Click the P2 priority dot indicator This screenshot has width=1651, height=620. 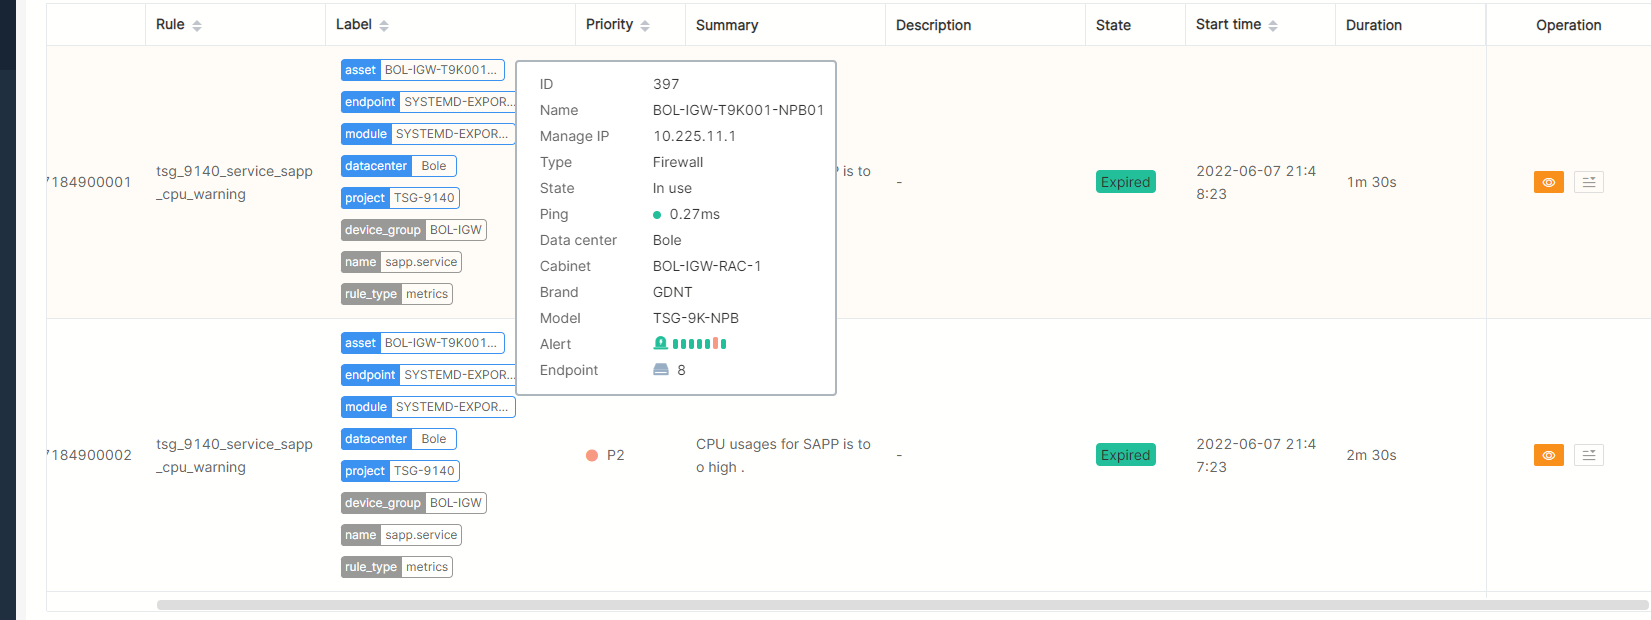[592, 455]
